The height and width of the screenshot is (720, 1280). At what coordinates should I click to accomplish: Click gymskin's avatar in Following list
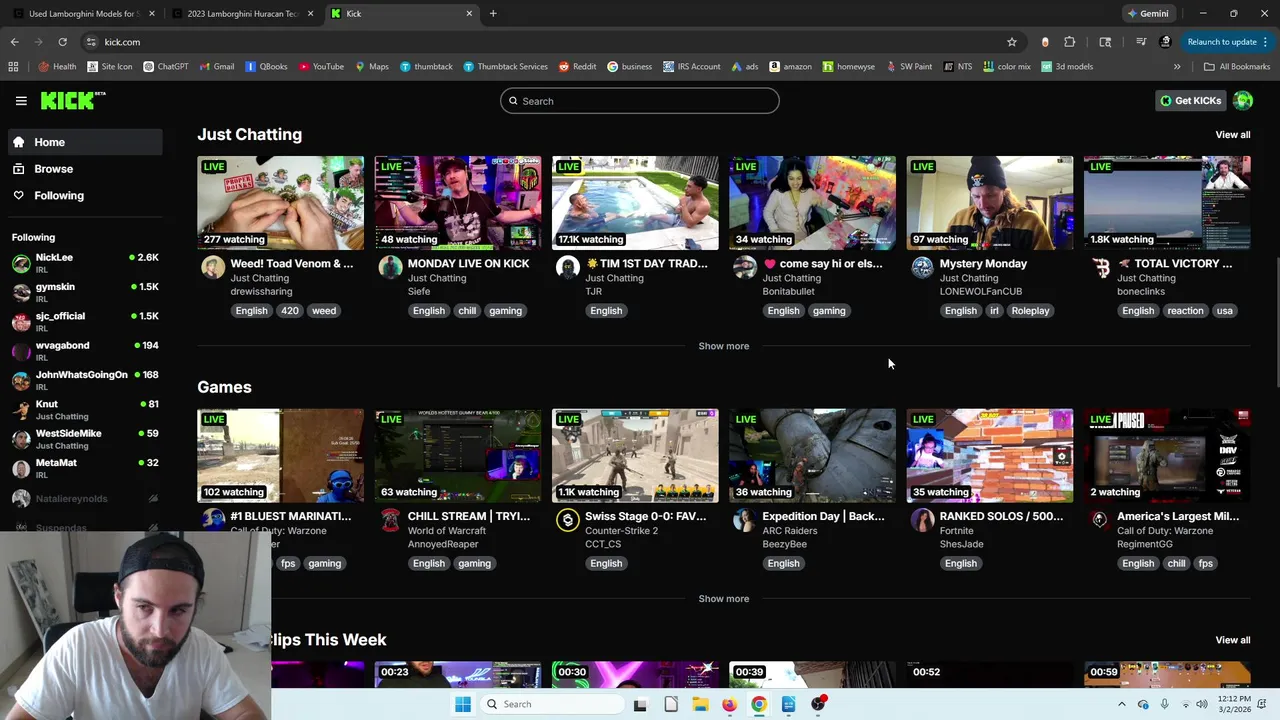pos(21,293)
